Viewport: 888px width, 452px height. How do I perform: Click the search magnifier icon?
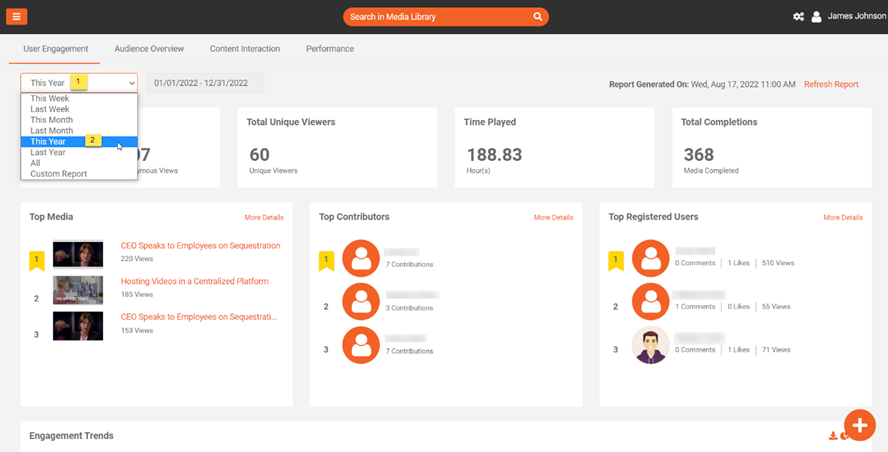point(538,17)
